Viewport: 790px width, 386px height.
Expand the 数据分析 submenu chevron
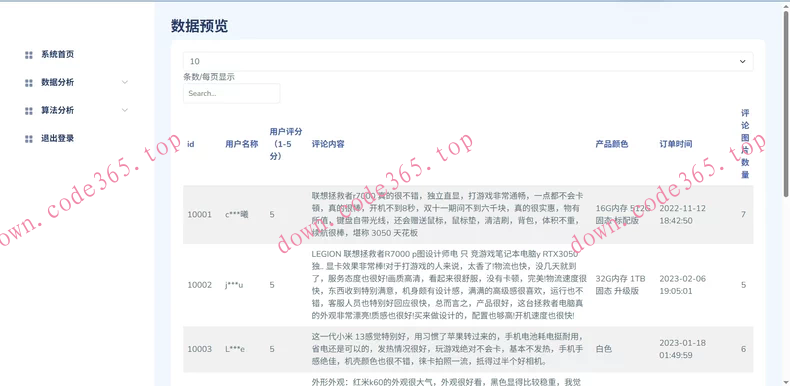pos(125,82)
